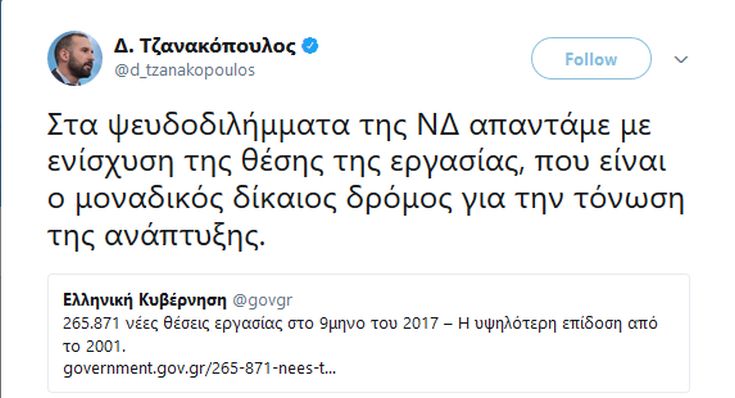
Task: Click the main tweet text about ψευδοδιλήμματα
Action: pyautogui.click(x=366, y=180)
